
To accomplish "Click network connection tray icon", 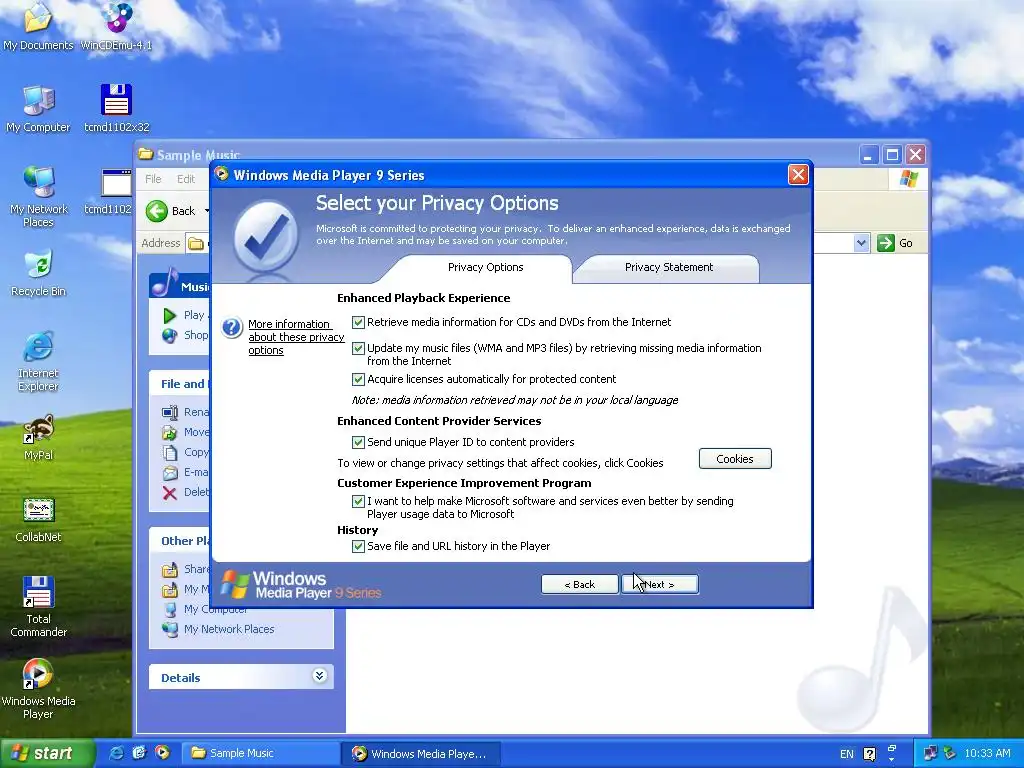I will click(931, 753).
